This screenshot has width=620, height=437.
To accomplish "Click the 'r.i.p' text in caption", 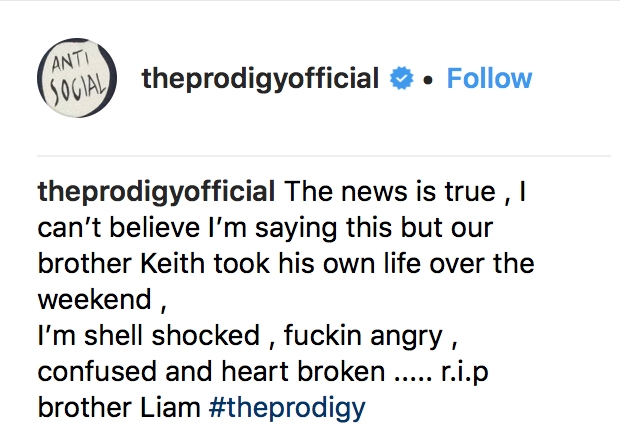I will [464, 373].
